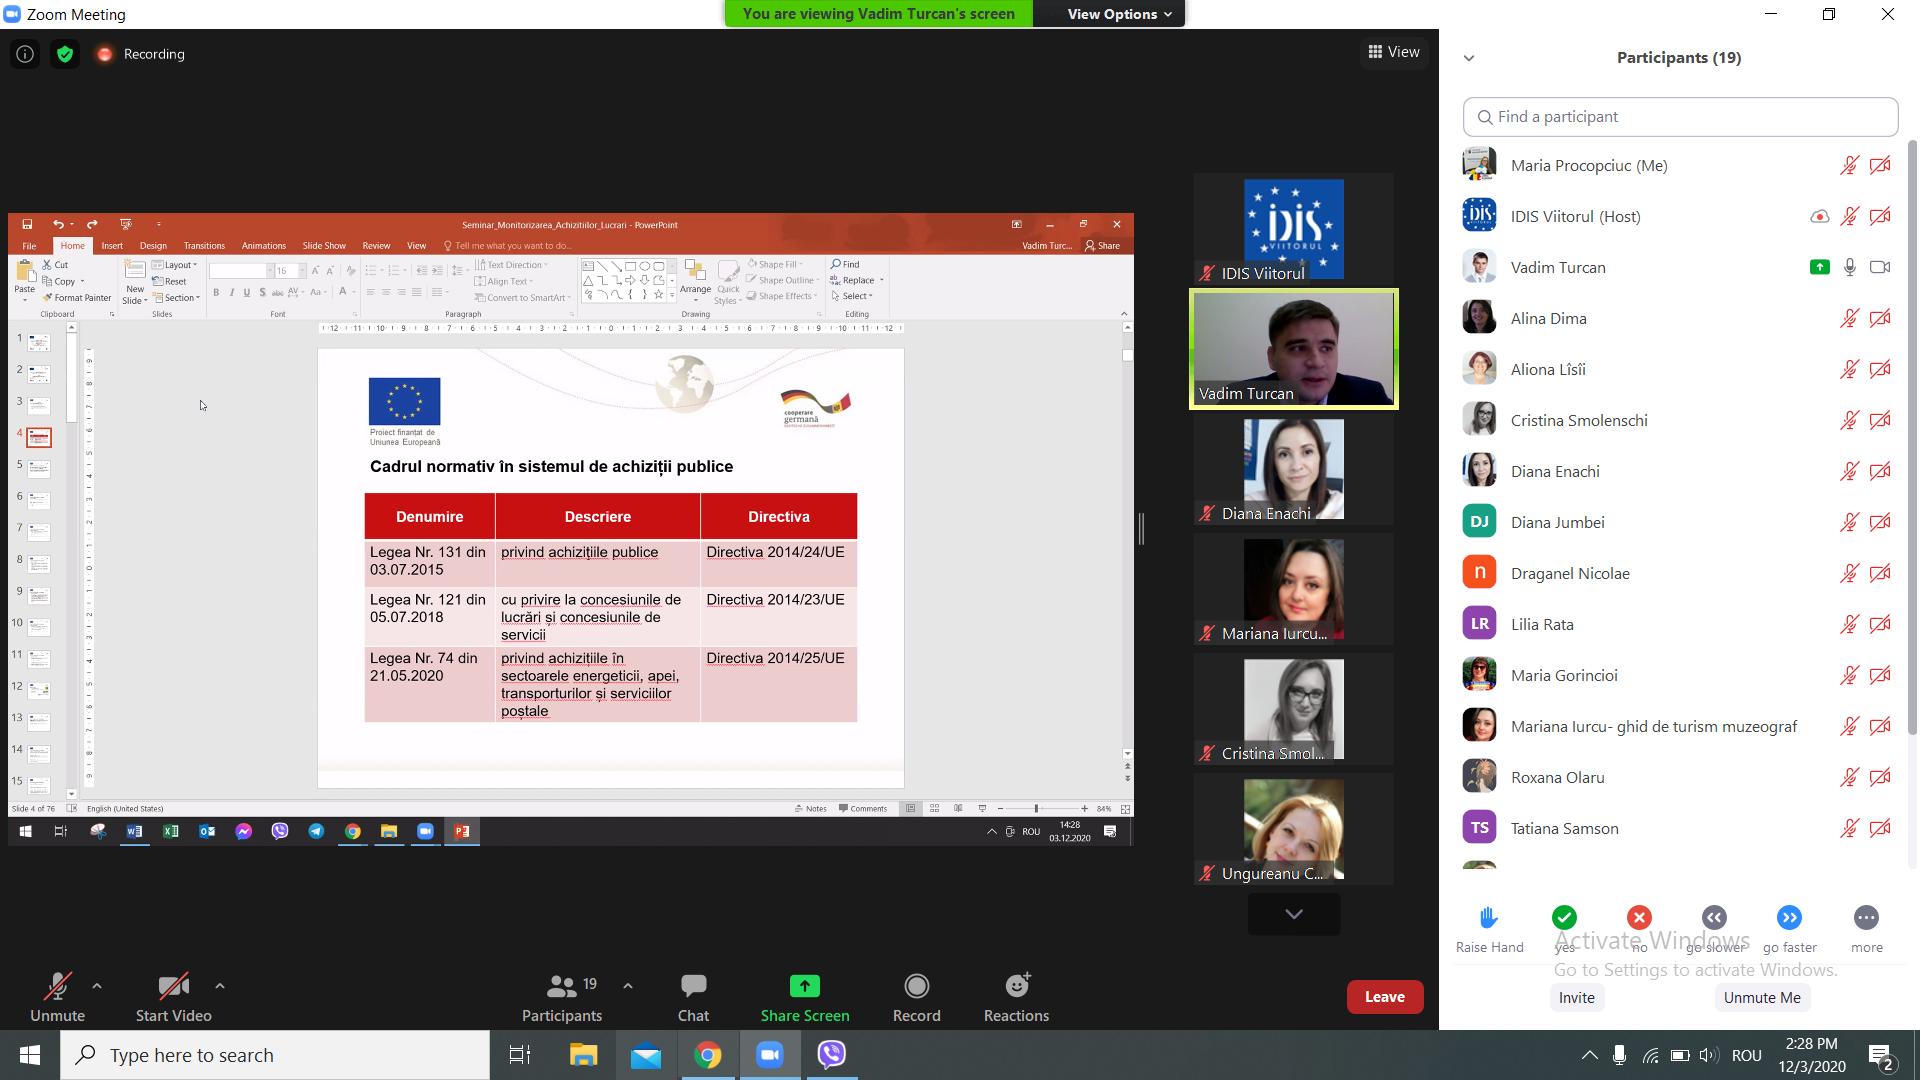Screen dimensions: 1920x1080
Task: Click the Paste icon in PowerPoint ribbon
Action: (x=25, y=272)
